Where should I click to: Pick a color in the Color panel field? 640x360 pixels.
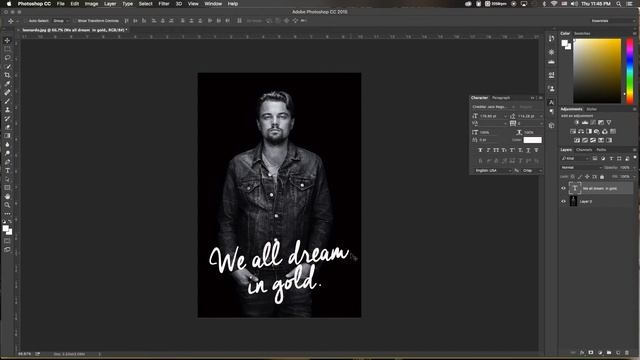click(597, 71)
